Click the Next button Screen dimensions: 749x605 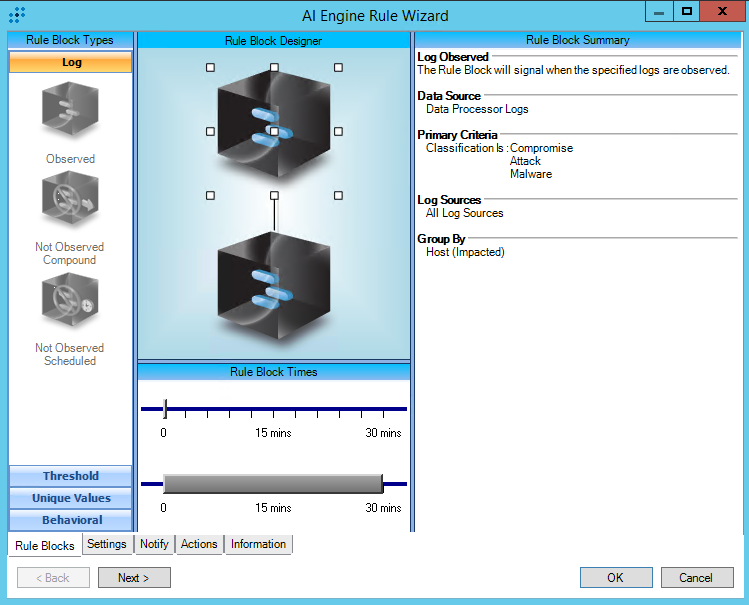click(x=134, y=578)
